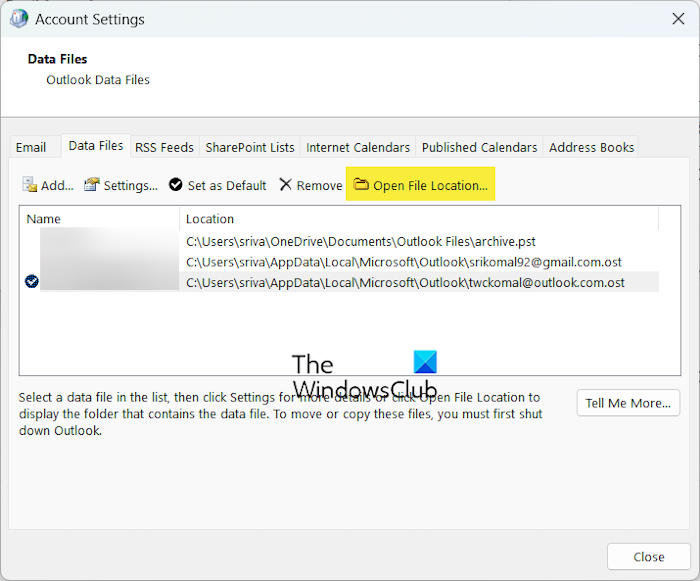The image size is (700, 581).
Task: Select the Data Files tab
Action: [x=96, y=146]
